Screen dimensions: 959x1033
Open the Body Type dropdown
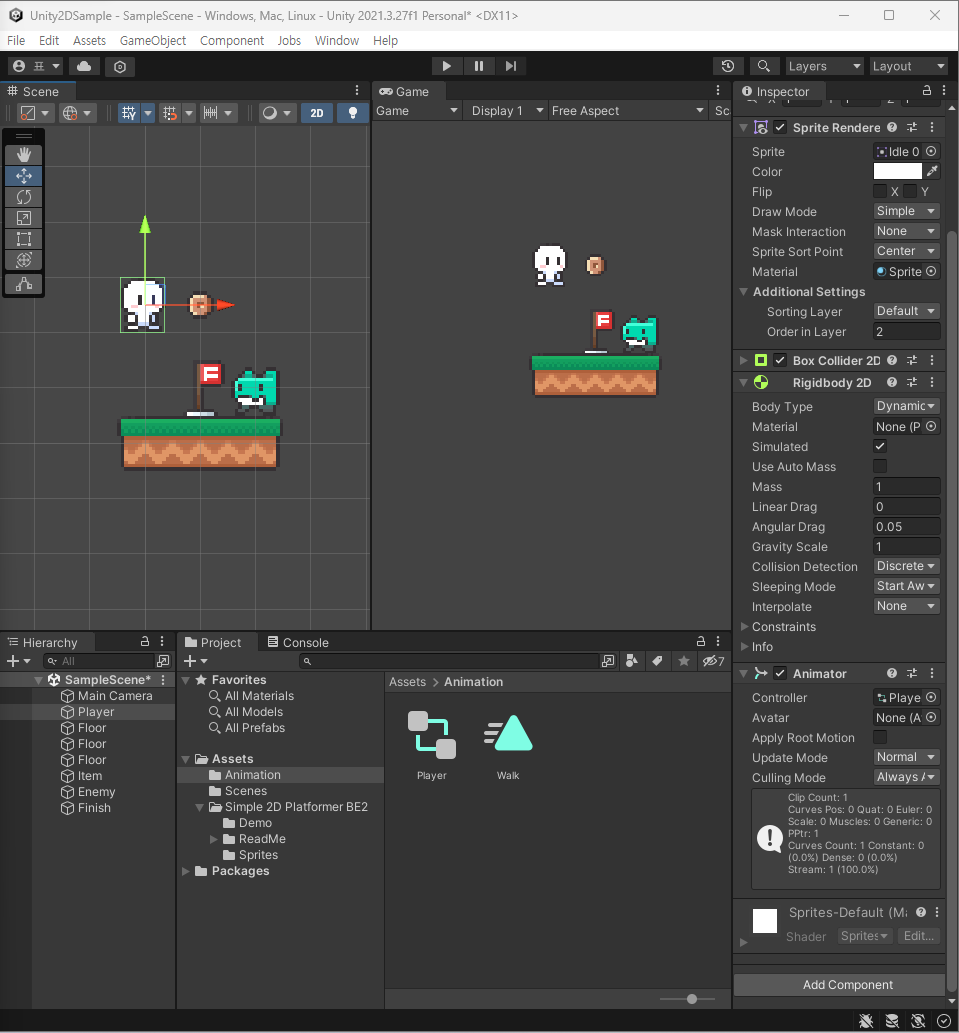tap(906, 406)
